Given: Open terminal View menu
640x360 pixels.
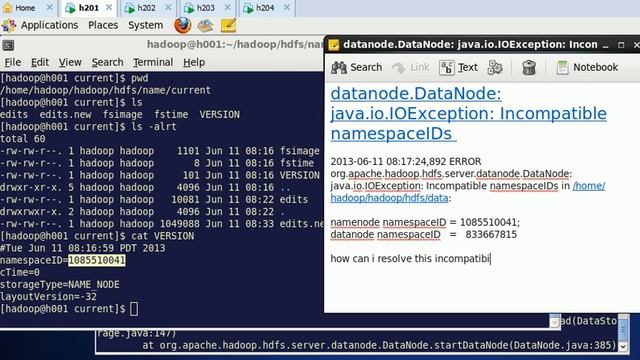Looking at the screenshot, I should (x=70, y=62).
